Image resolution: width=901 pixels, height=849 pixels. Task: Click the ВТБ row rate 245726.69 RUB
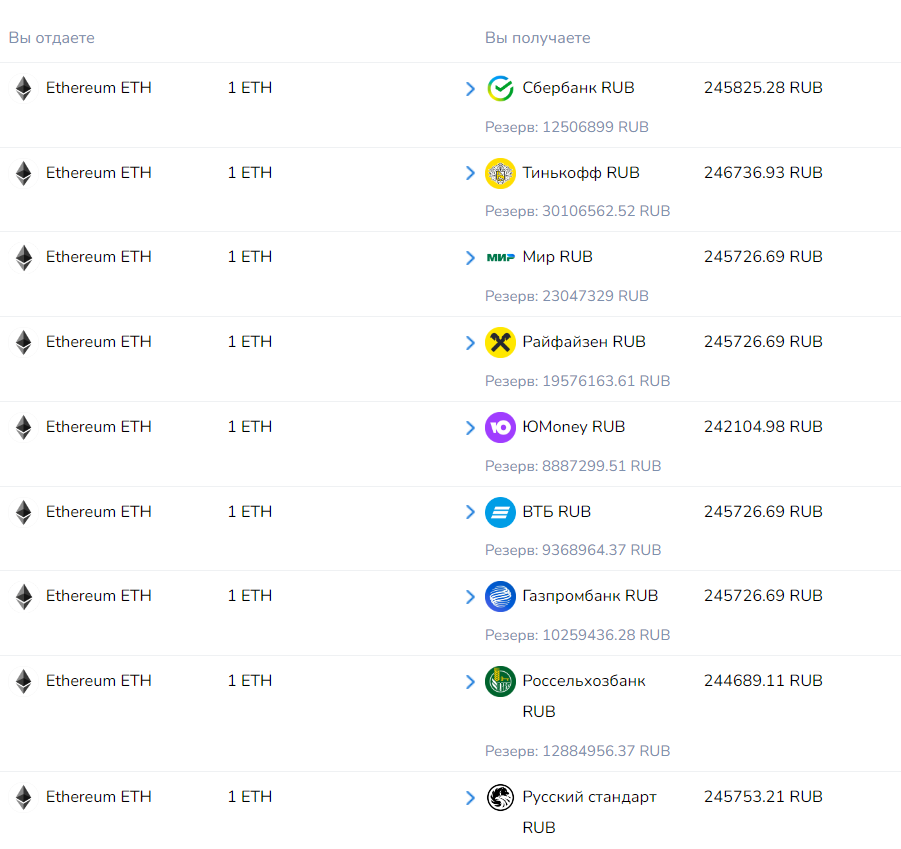(763, 511)
